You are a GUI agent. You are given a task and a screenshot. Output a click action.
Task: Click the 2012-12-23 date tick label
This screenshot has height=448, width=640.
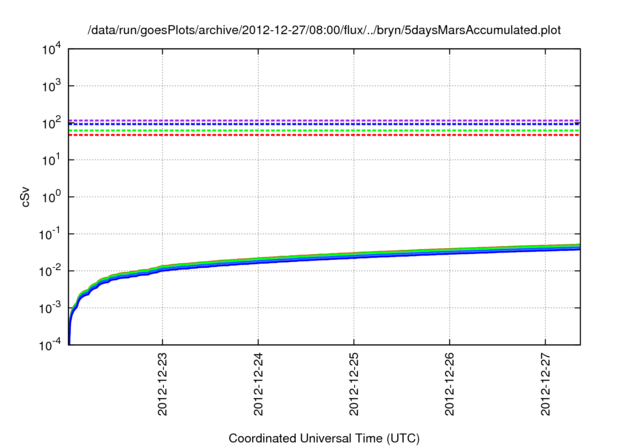click(x=162, y=385)
